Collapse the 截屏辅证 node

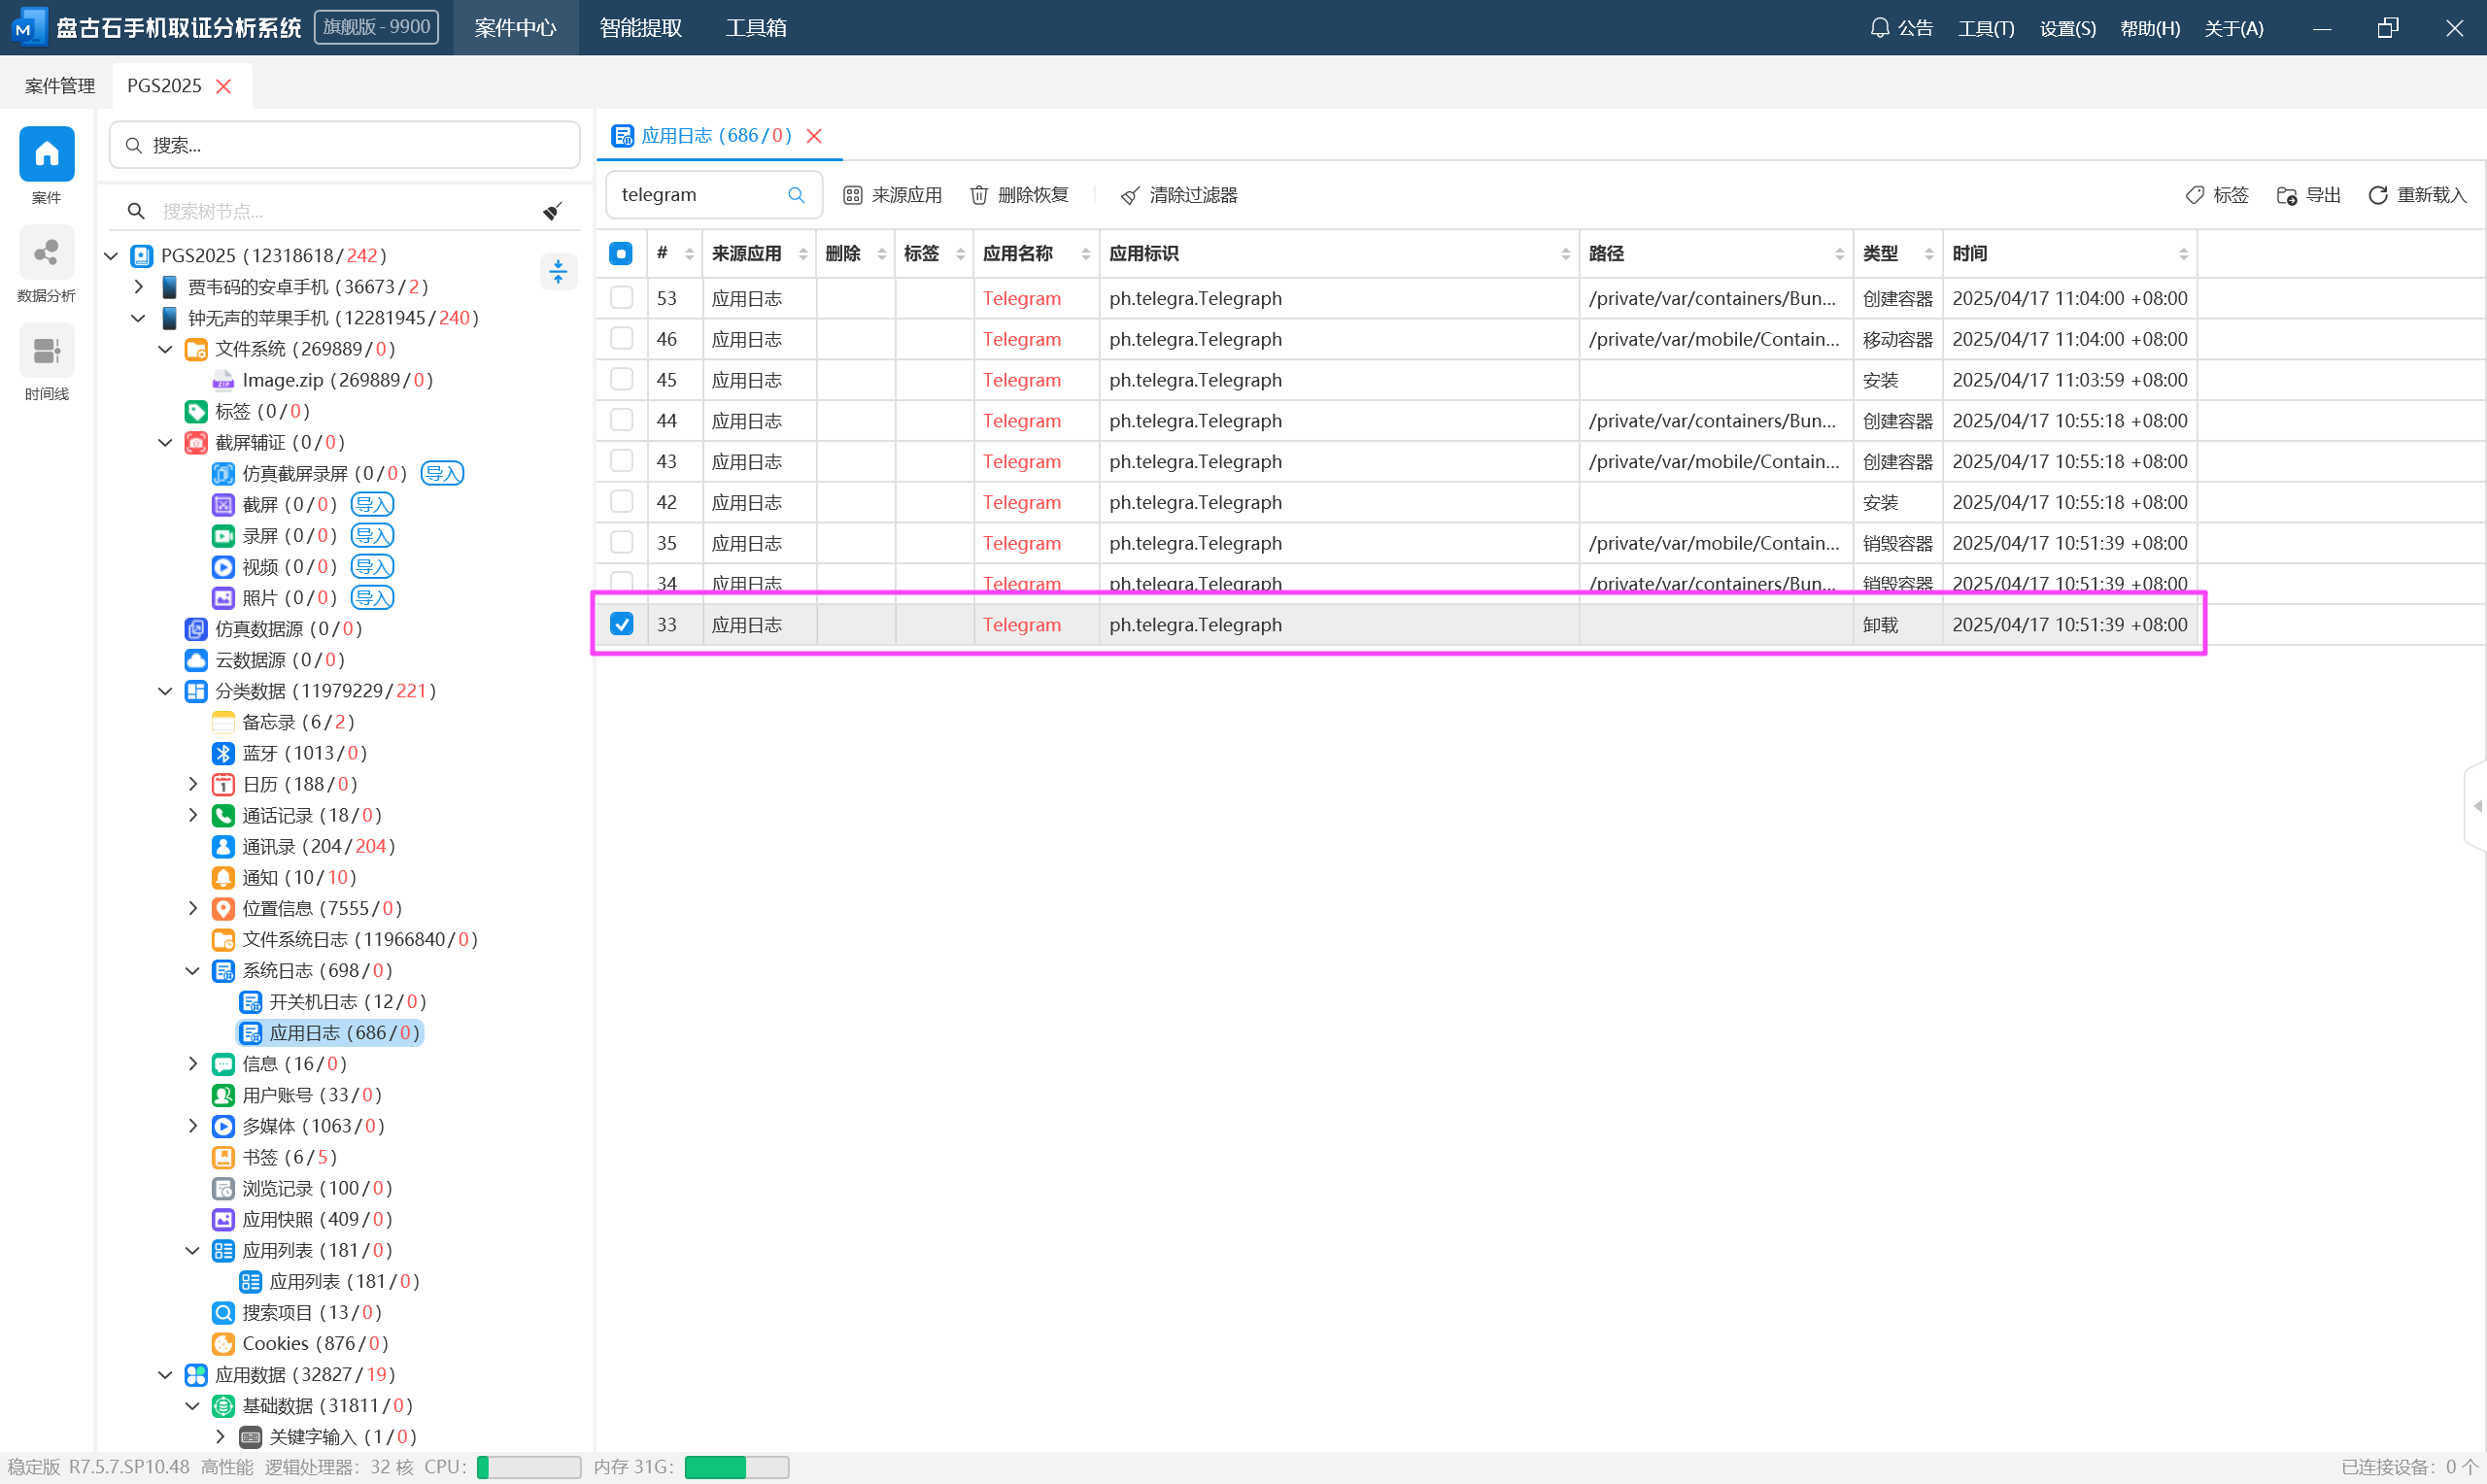click(166, 442)
